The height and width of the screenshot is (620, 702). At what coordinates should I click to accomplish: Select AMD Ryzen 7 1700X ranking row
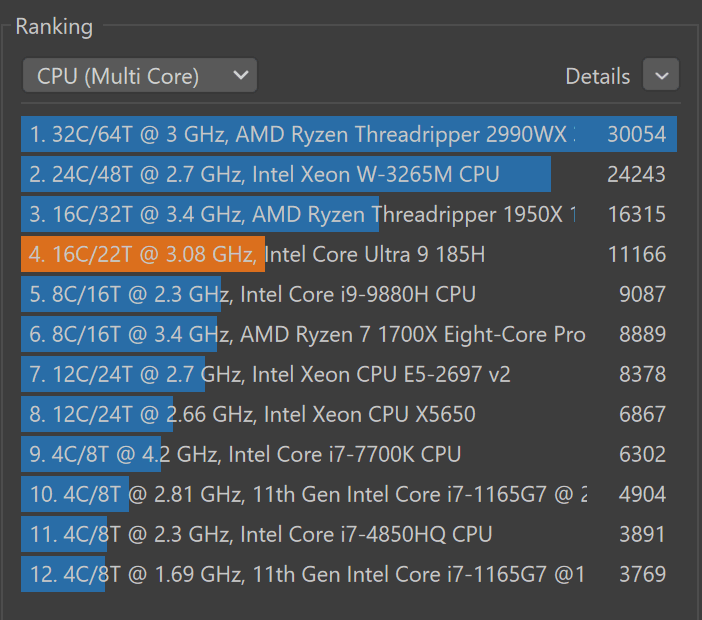349,334
